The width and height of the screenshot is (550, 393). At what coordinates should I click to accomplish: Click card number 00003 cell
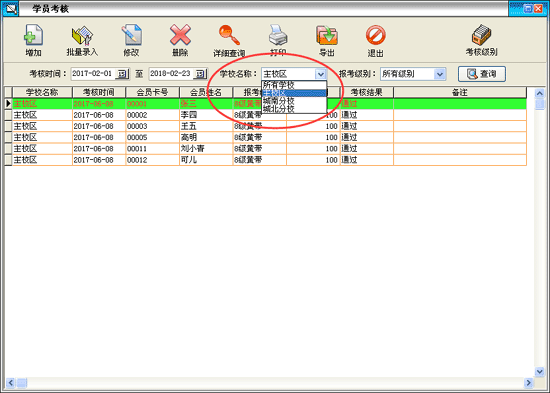point(152,126)
